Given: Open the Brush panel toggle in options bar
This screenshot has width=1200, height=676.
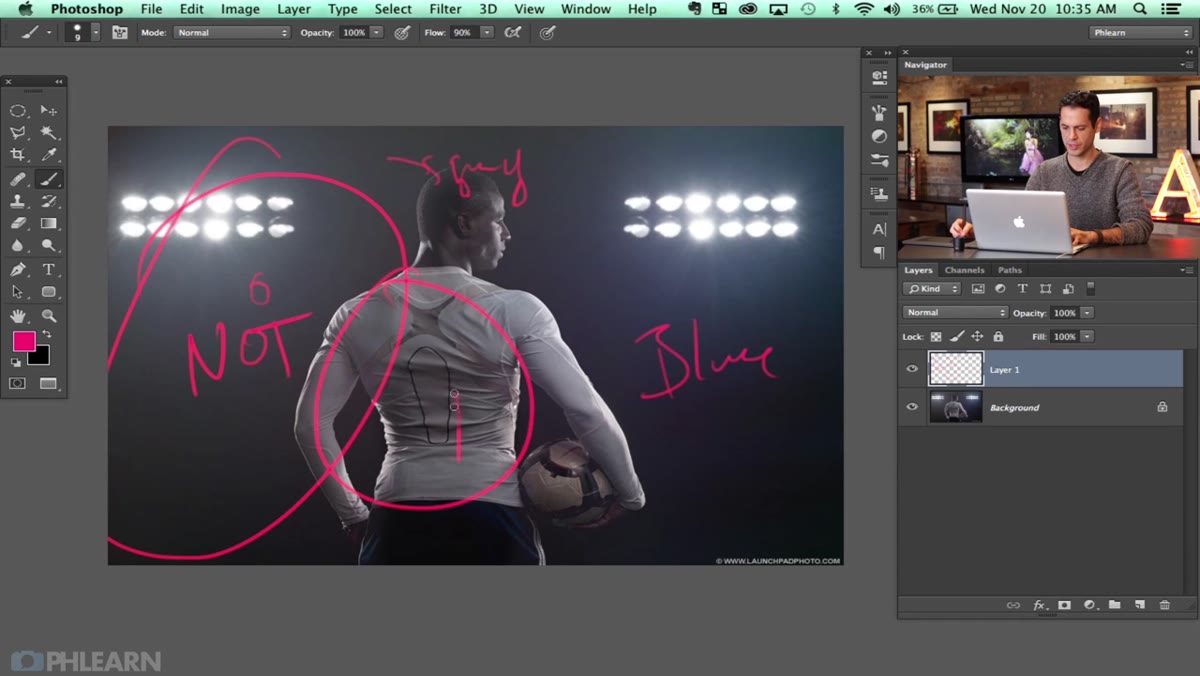Looking at the screenshot, I should 120,32.
